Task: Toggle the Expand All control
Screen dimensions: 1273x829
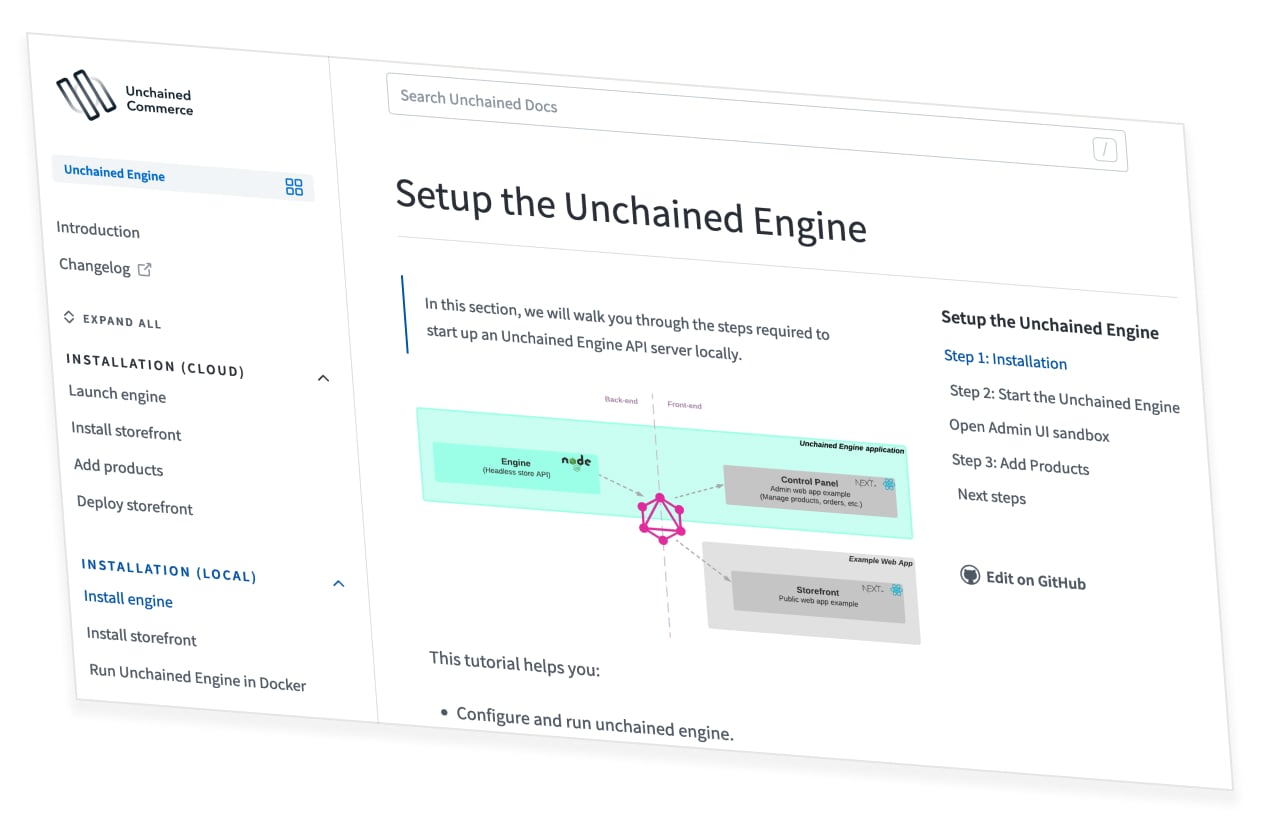Action: [110, 318]
